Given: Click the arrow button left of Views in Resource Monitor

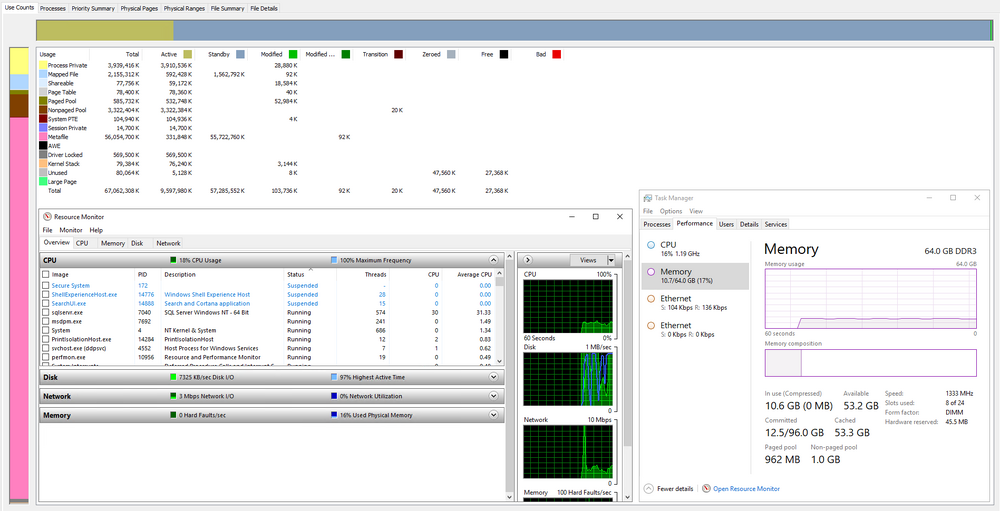Looking at the screenshot, I should click(528, 260).
